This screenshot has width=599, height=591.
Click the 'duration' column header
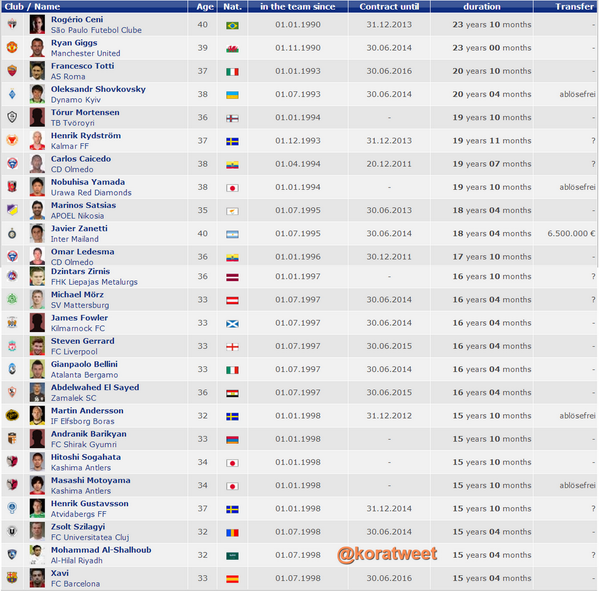click(x=482, y=6)
